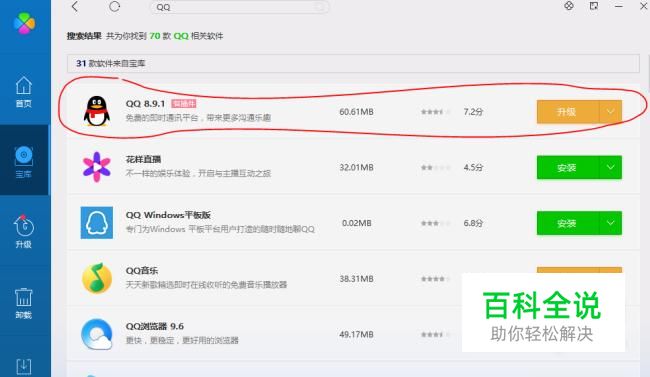Click the 4.5分 score for 花样直播
650x377 pixels.
point(473,168)
